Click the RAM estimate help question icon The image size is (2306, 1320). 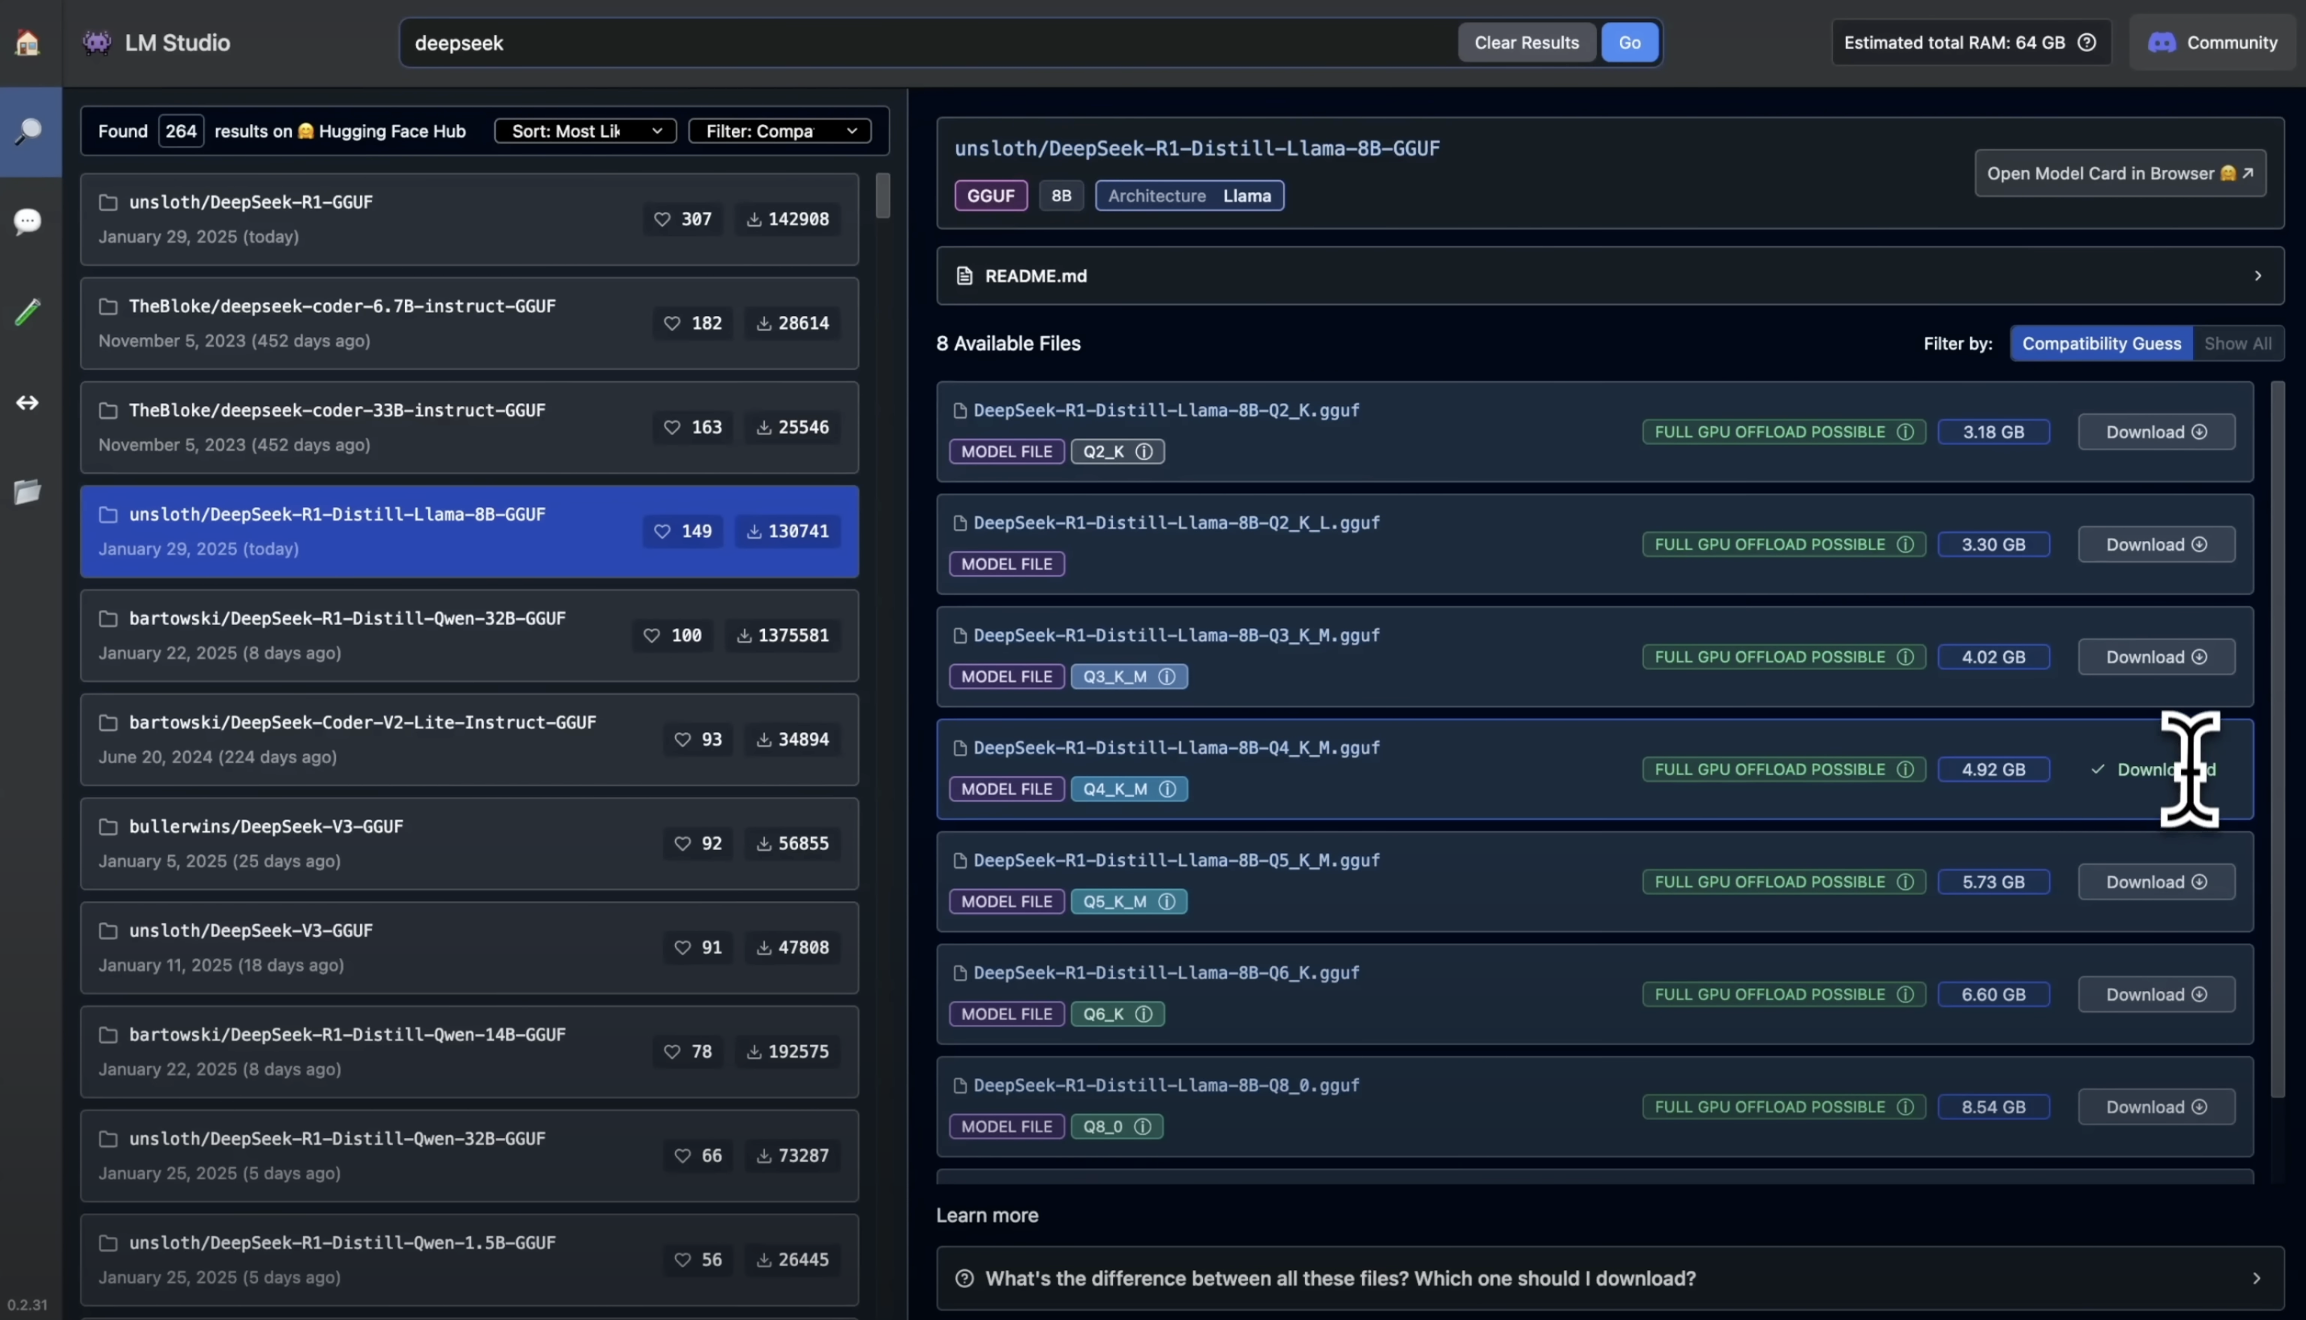click(x=2087, y=43)
